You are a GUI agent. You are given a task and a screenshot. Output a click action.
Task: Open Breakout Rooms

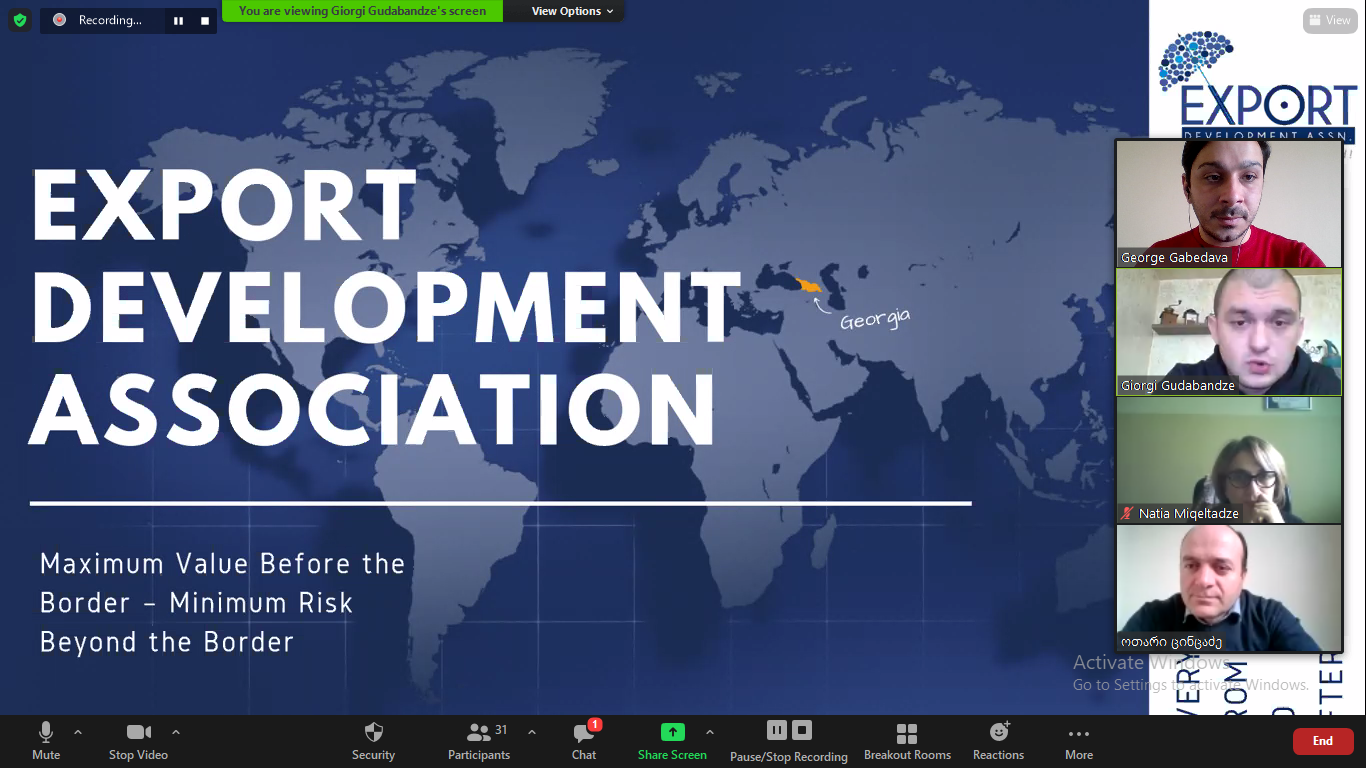click(x=908, y=741)
